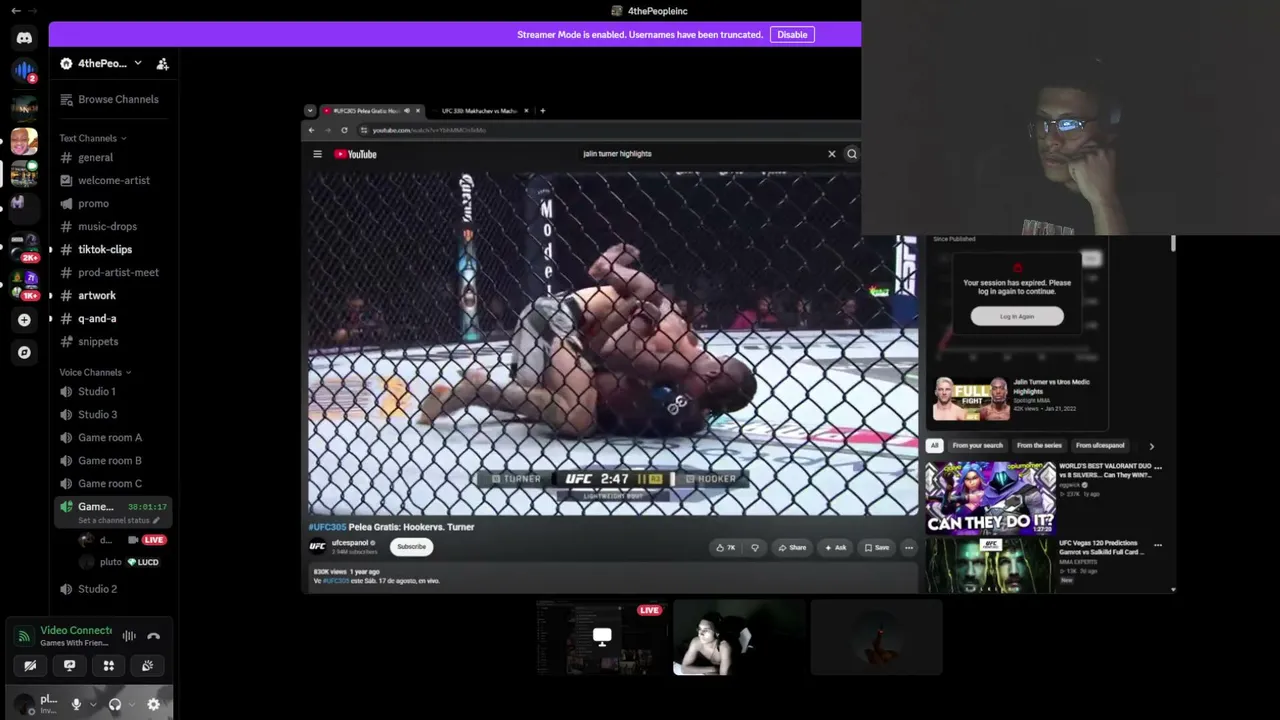This screenshot has width=1280, height=720.
Task: Clear YouTube search with X icon
Action: point(831,154)
